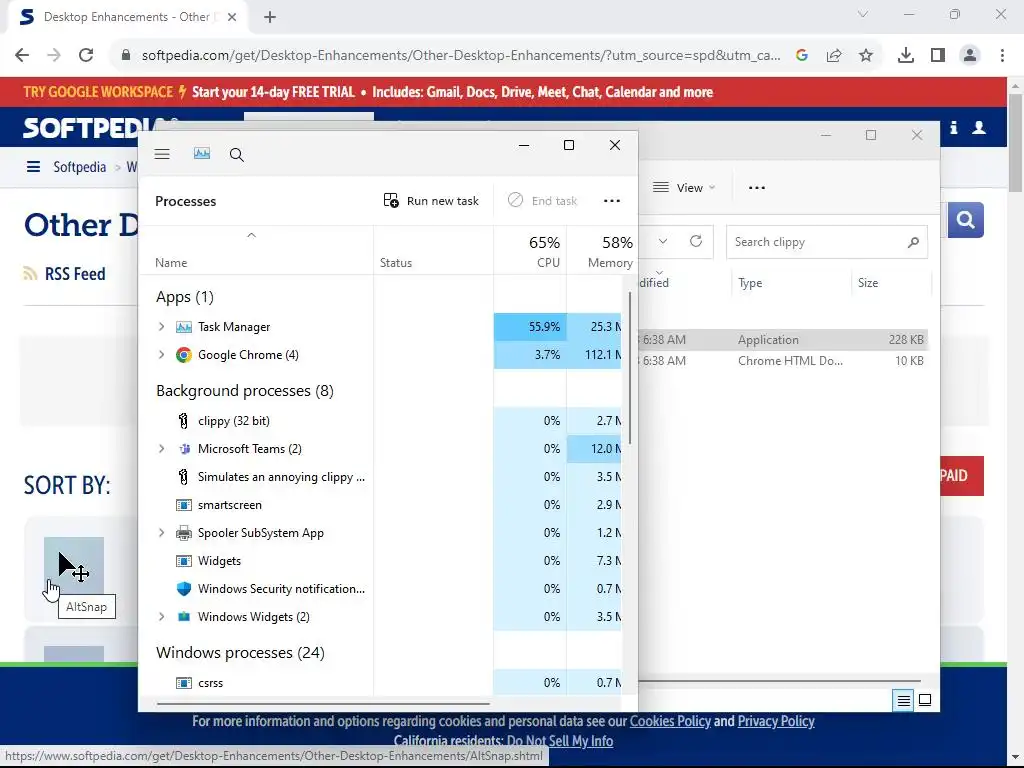Open File Explorer address history dropdown chevron

click(x=663, y=241)
